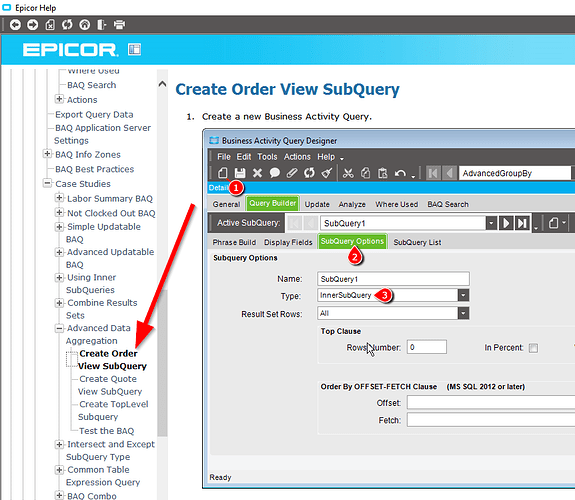Image resolution: width=575 pixels, height=500 pixels.
Task: Collapse the Case Studies tree node
Action: tap(47, 183)
